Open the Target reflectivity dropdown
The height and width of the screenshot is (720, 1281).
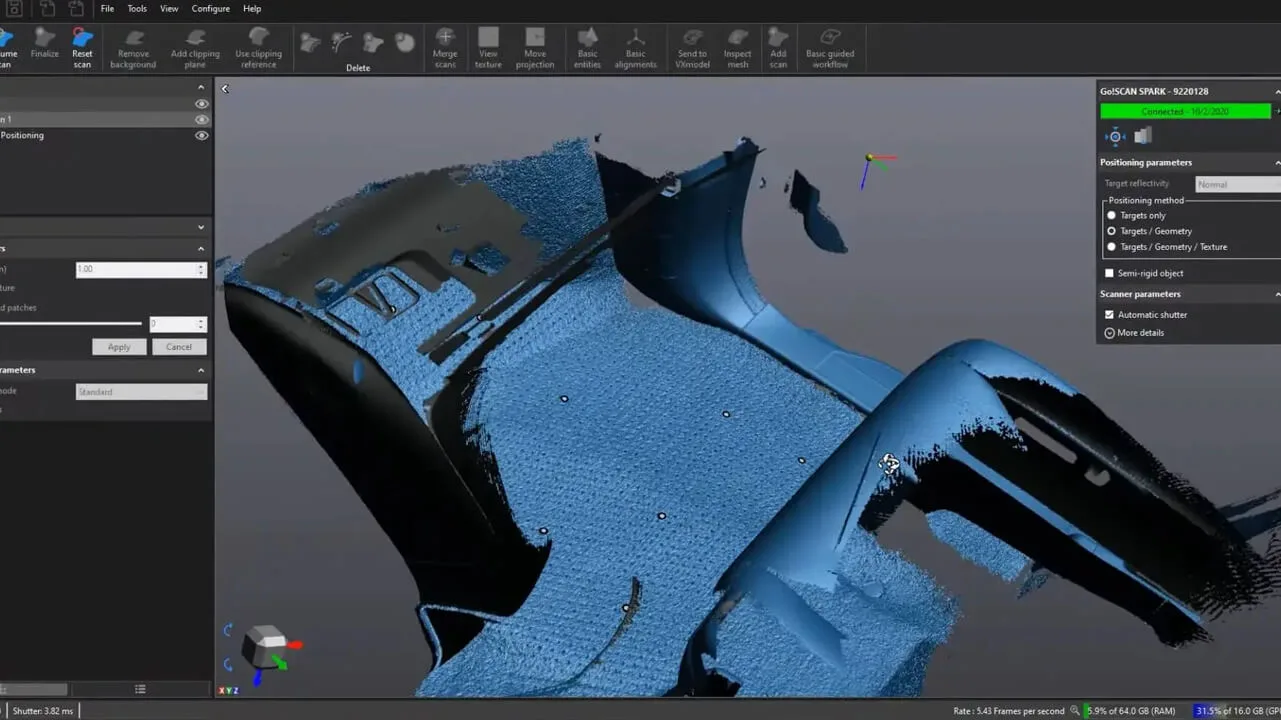(x=1237, y=184)
